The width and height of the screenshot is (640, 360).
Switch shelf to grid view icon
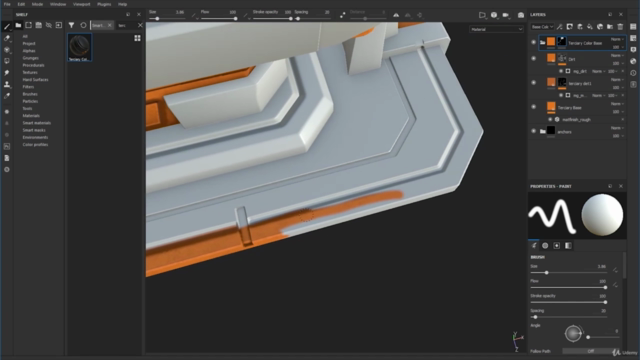tap(138, 38)
